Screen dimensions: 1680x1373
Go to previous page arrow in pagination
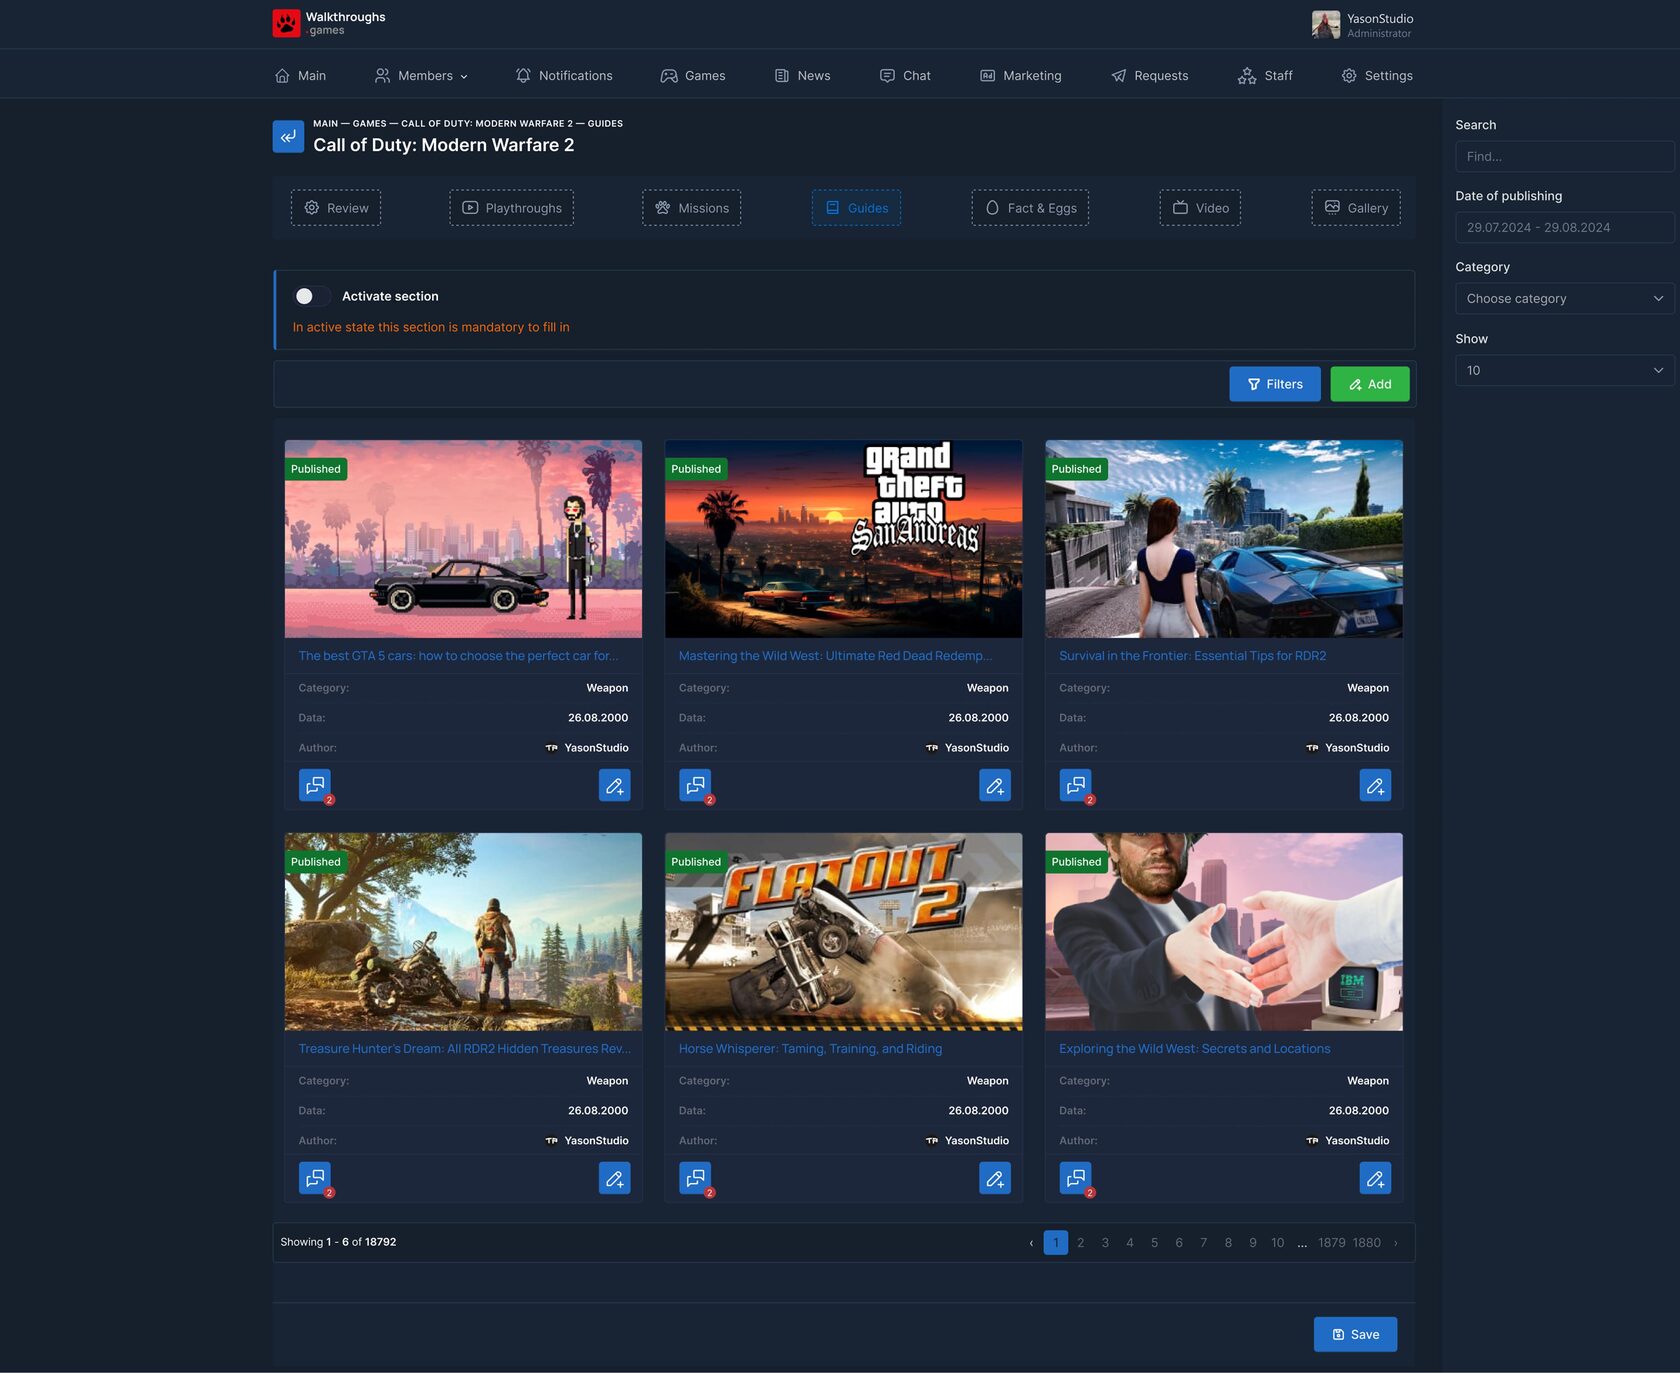tap(1031, 1243)
